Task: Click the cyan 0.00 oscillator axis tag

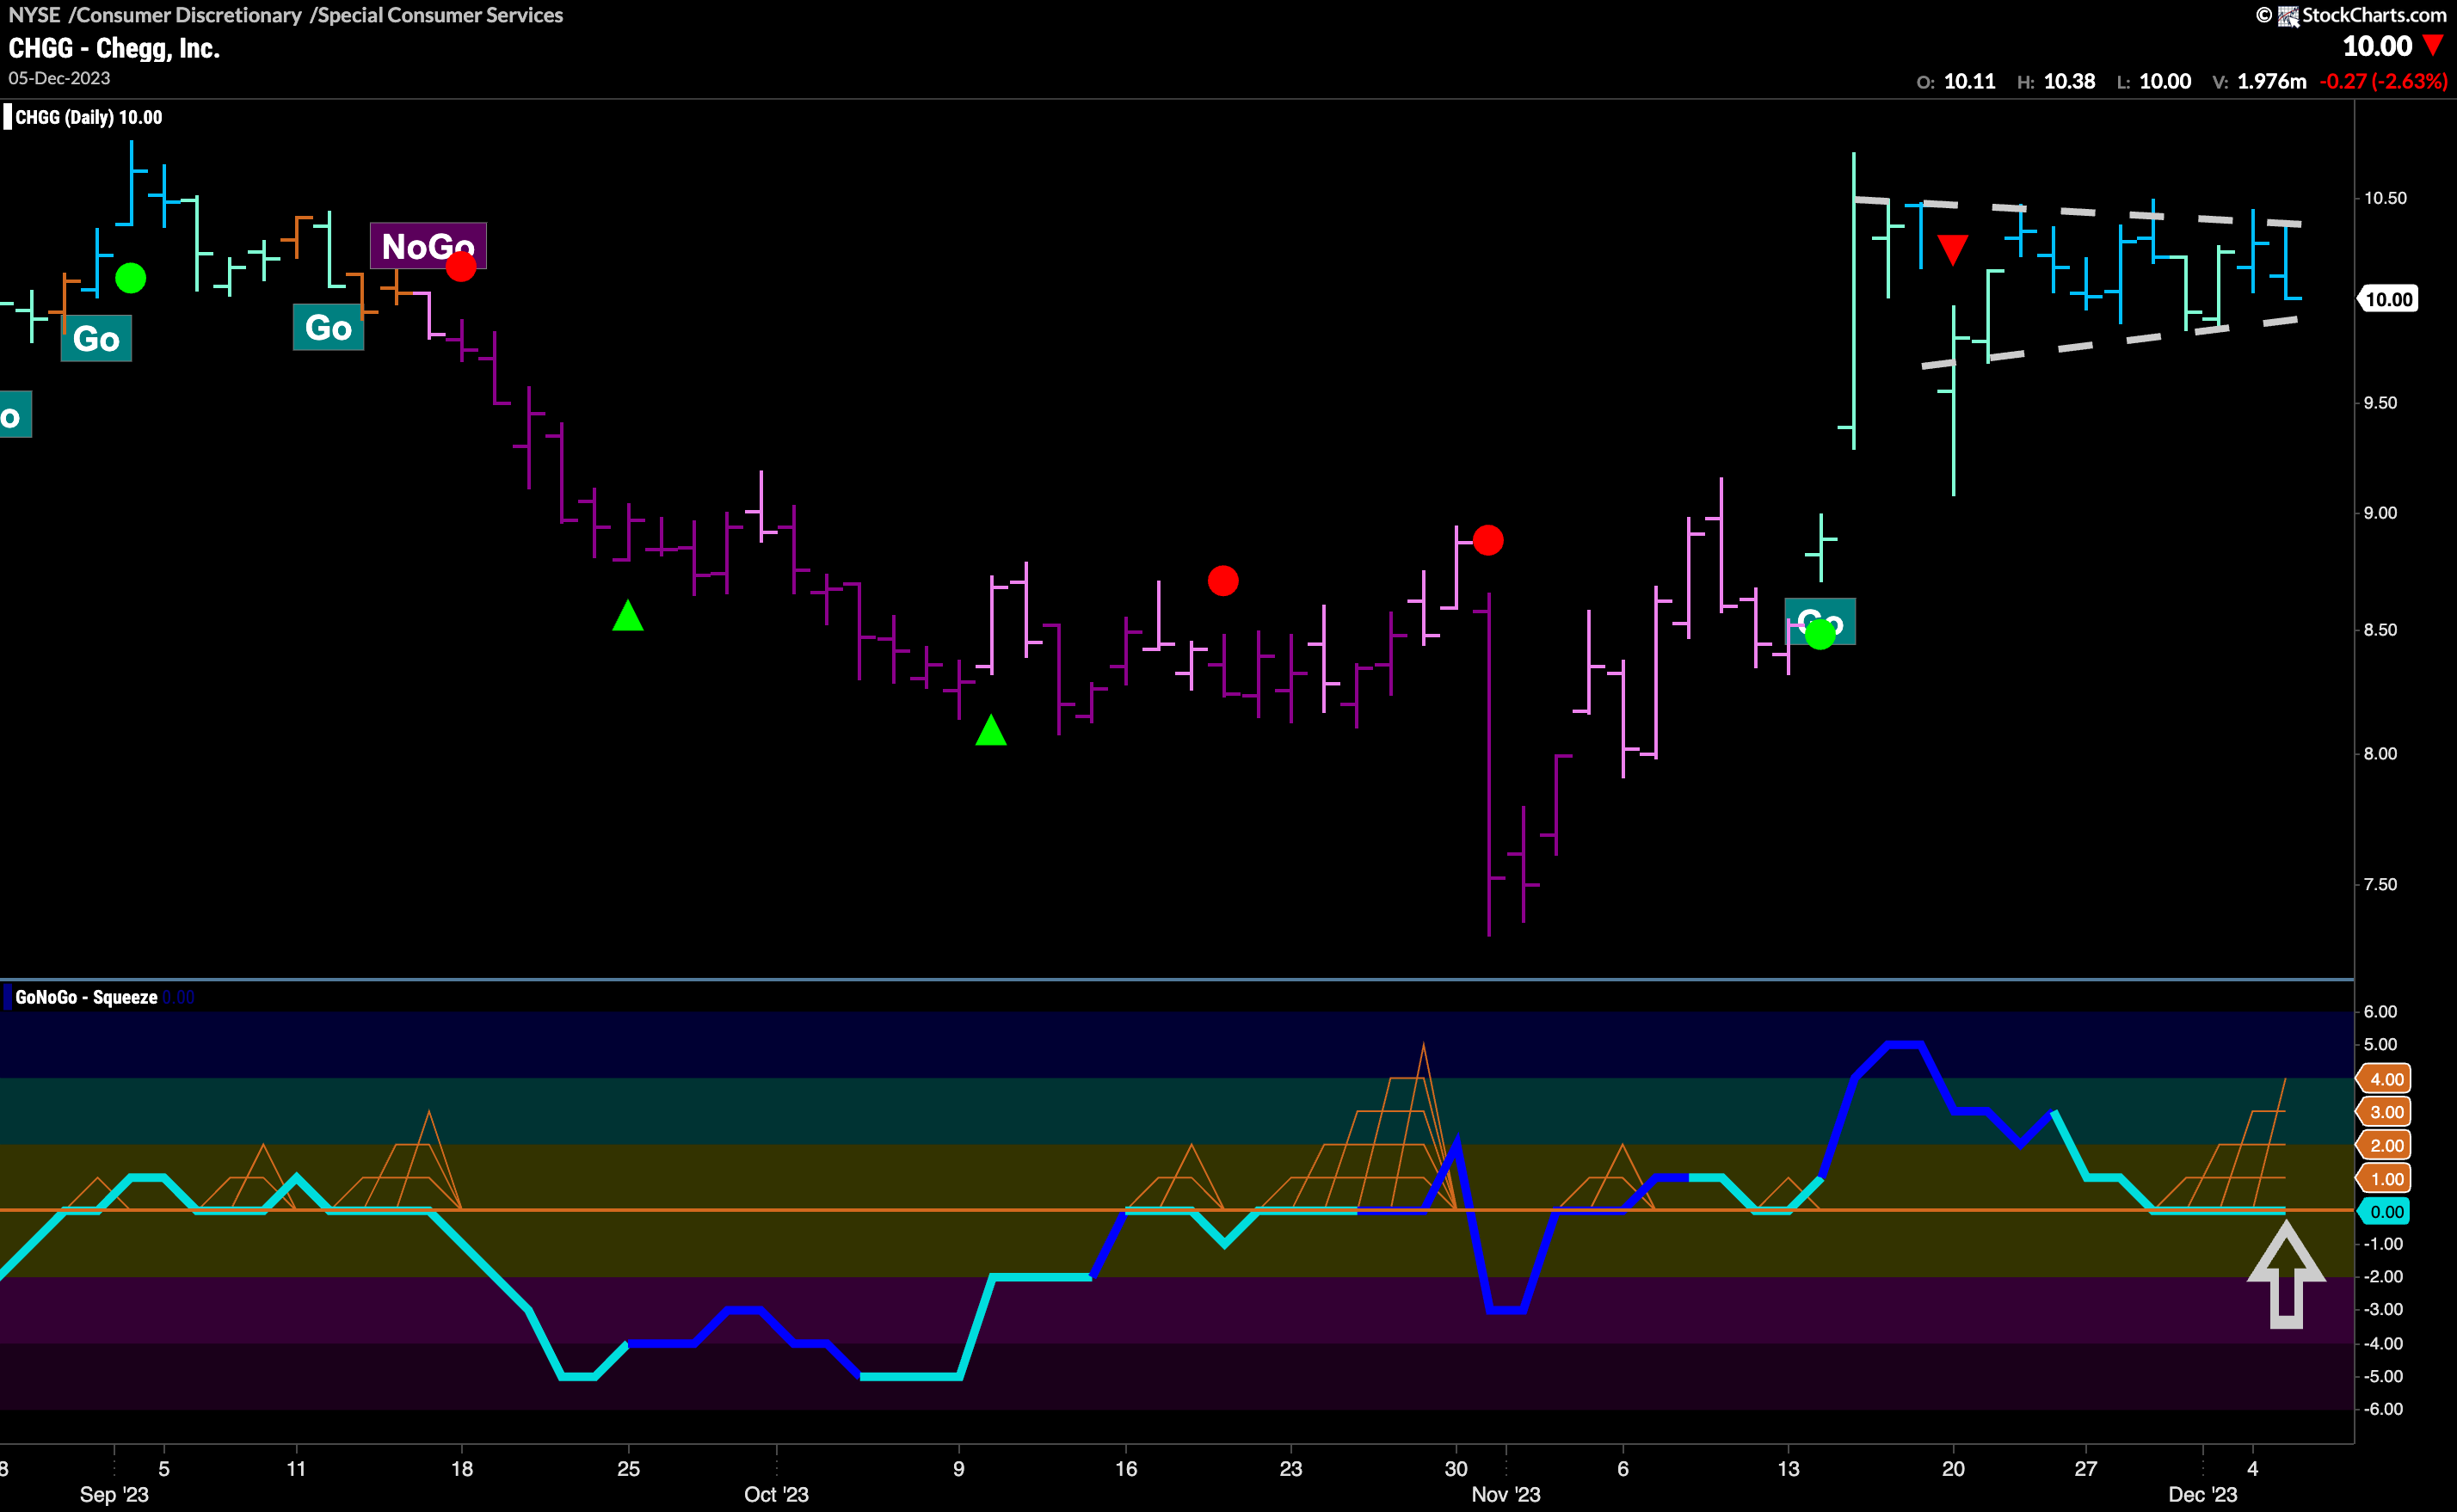Action: click(2384, 1211)
